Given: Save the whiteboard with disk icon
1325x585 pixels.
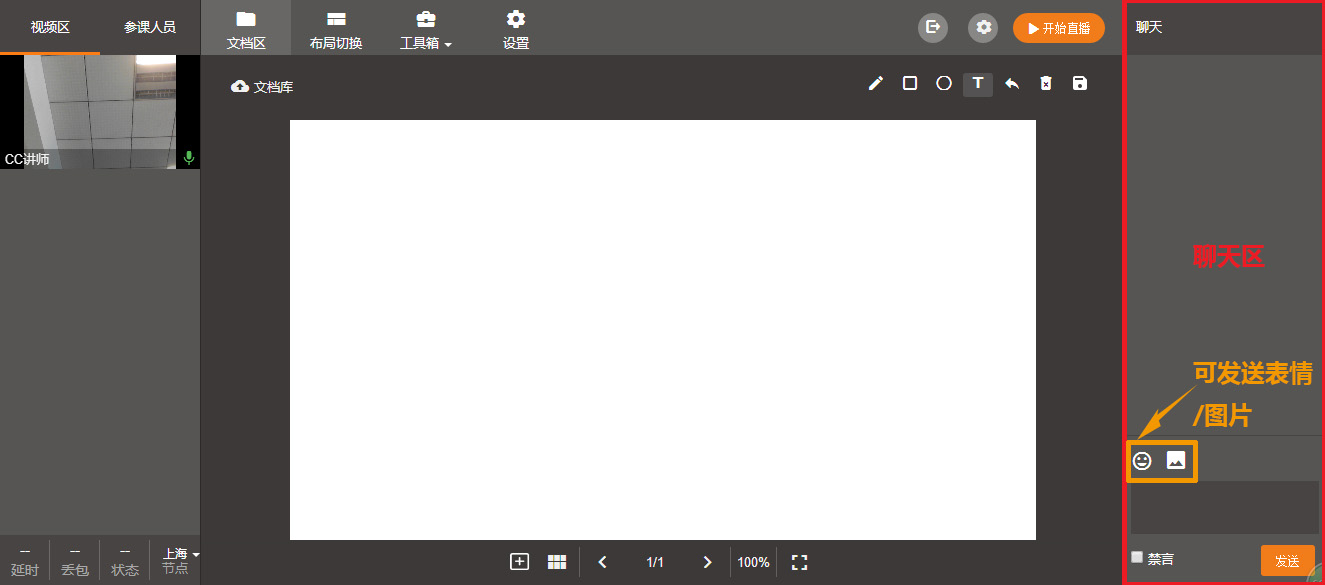Looking at the screenshot, I should (1080, 84).
